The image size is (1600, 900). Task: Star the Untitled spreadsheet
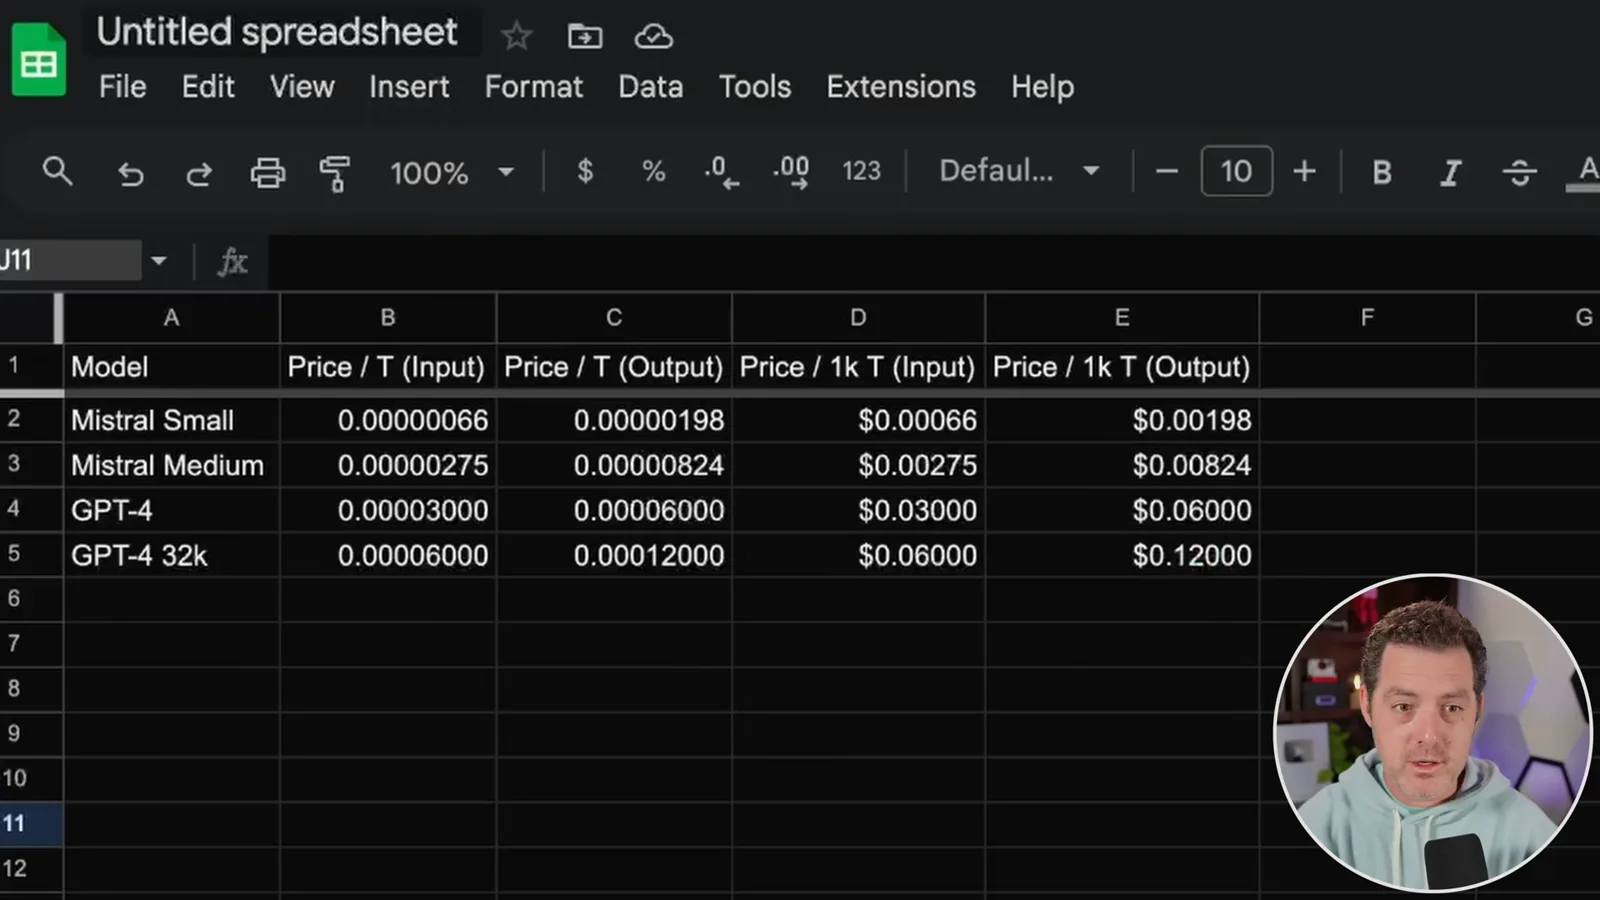click(516, 37)
